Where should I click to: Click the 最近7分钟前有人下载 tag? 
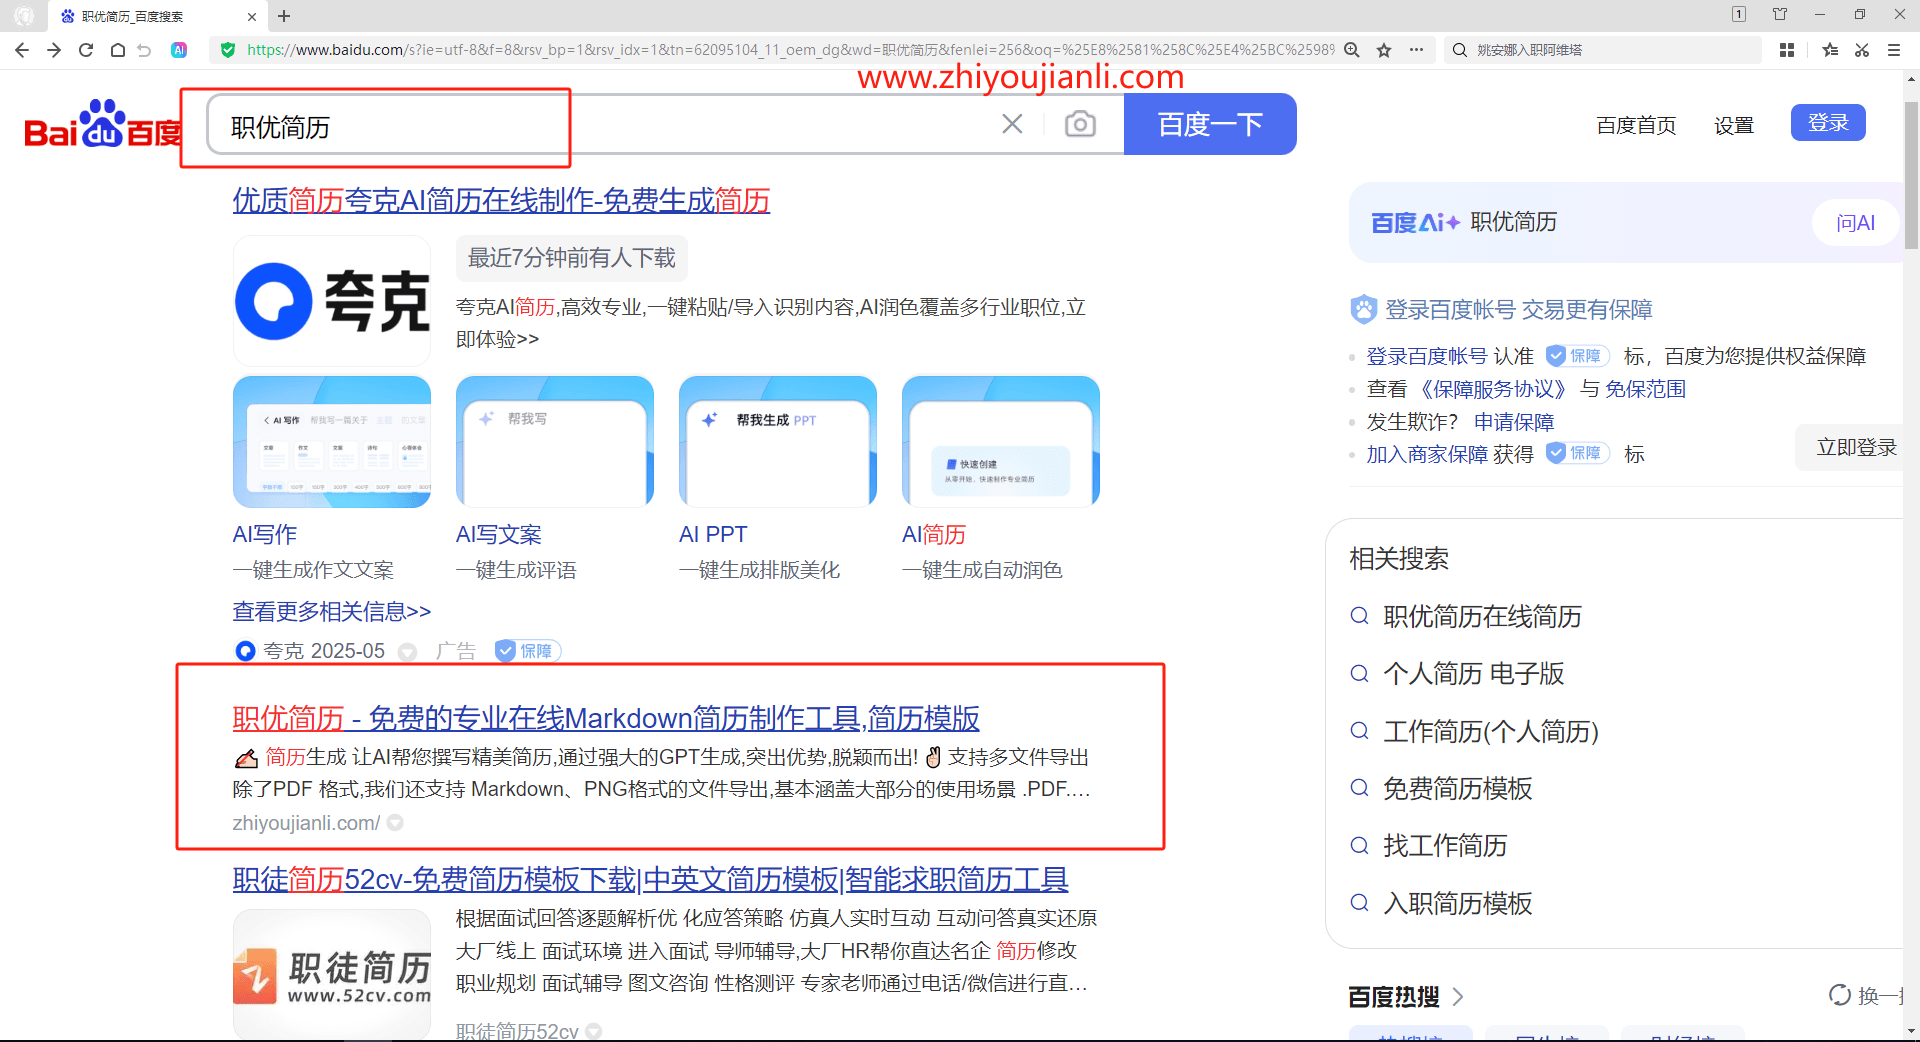(x=572, y=258)
